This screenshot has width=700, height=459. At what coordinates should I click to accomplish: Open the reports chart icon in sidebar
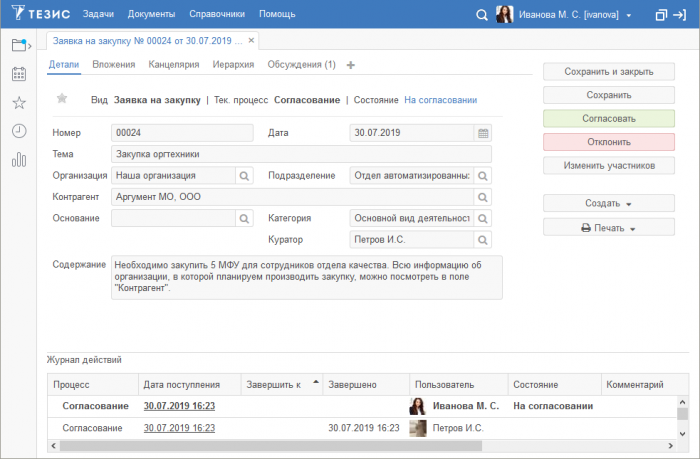(x=19, y=160)
